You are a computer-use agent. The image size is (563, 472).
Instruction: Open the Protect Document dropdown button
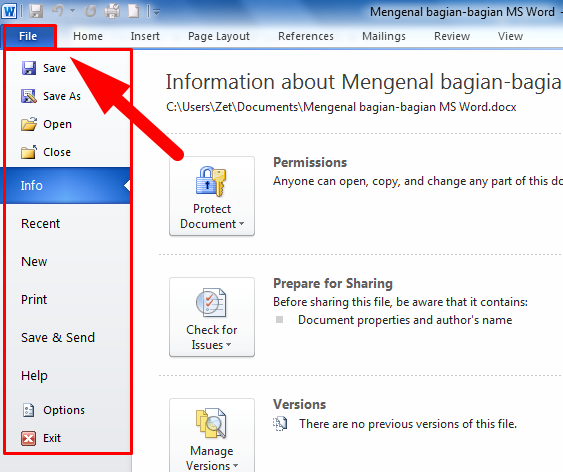[212, 196]
